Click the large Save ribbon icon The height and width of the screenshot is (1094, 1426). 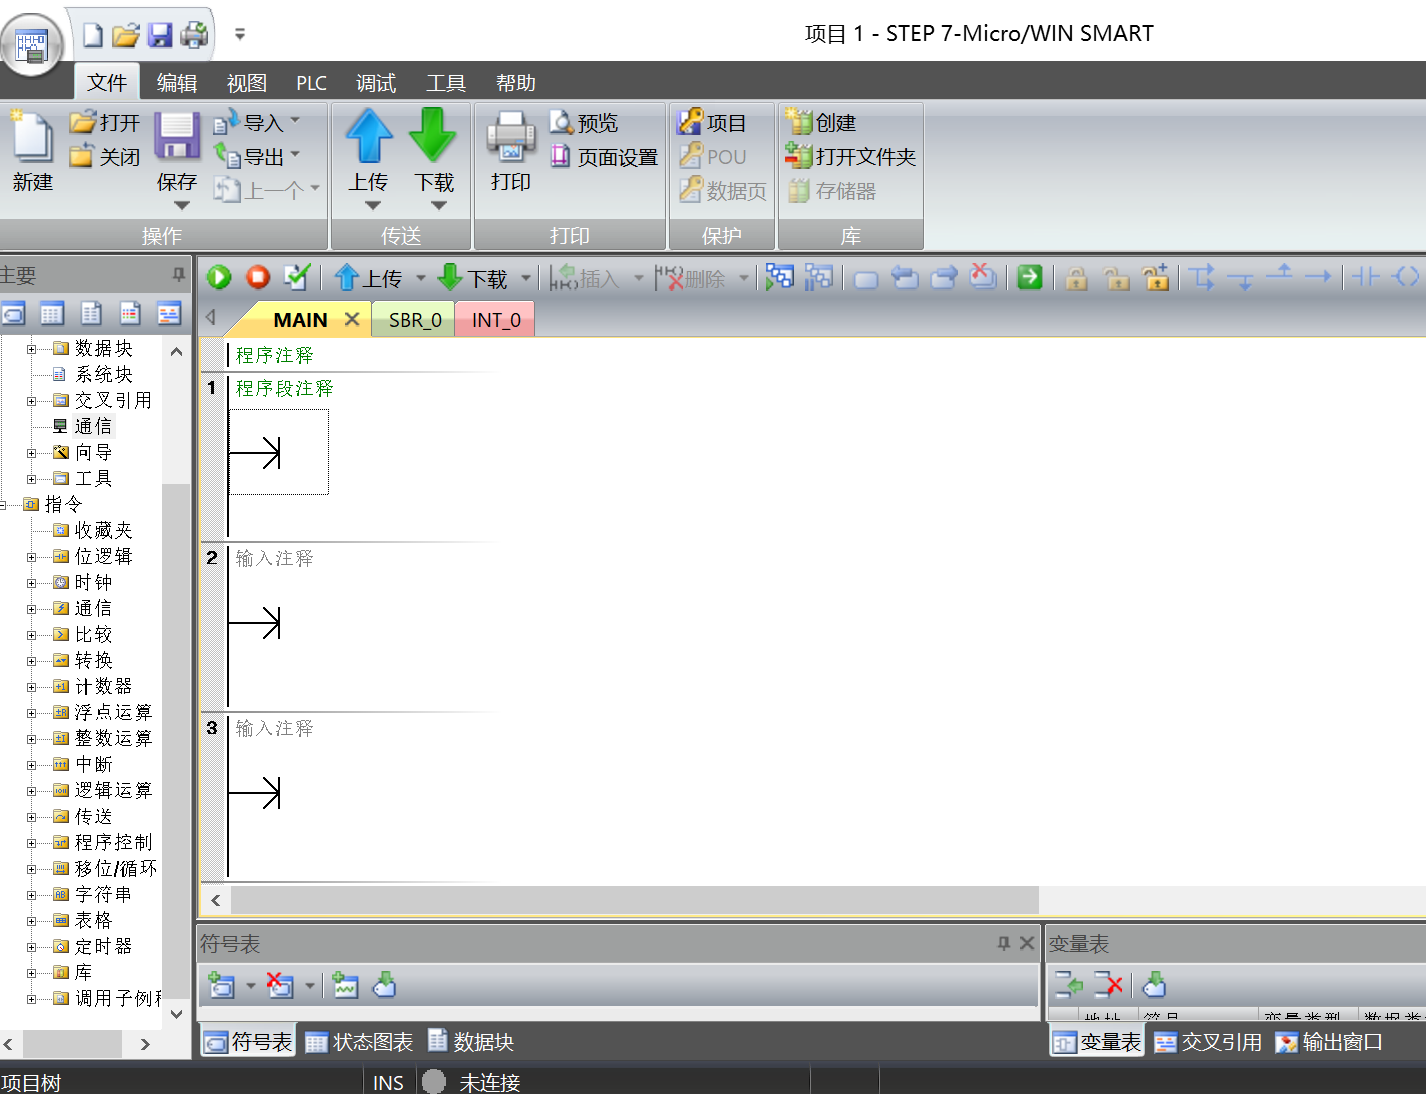177,136
